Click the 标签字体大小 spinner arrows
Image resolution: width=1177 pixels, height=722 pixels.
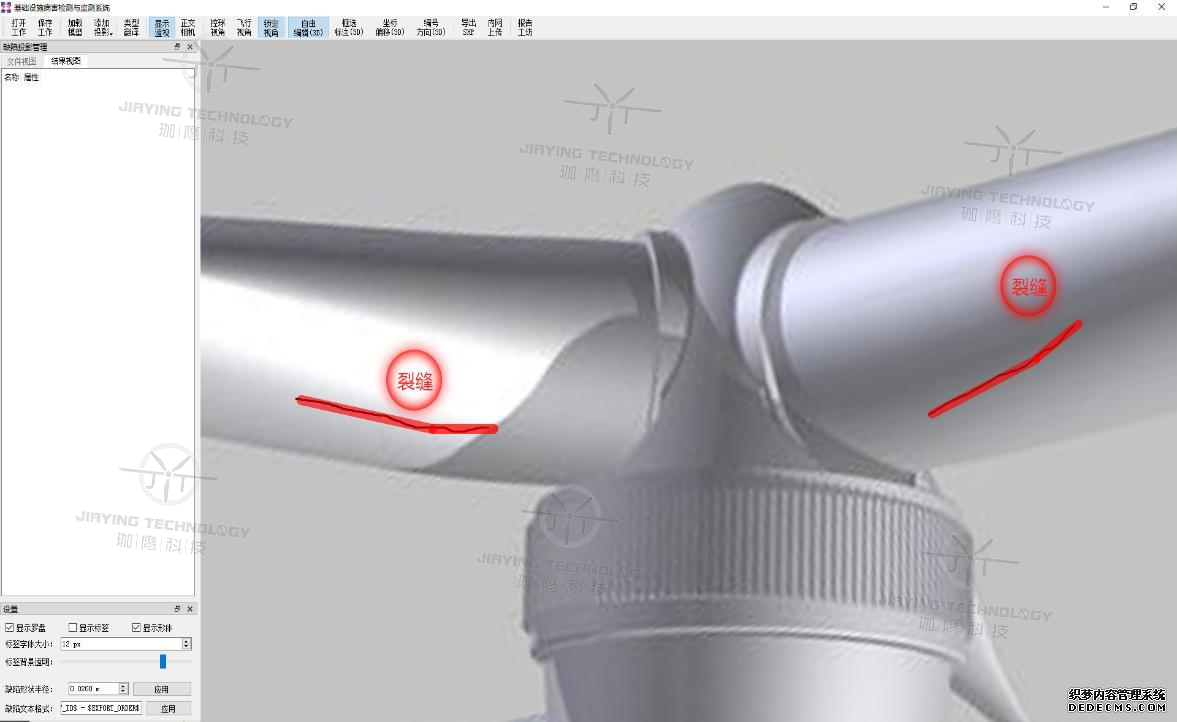coord(186,644)
